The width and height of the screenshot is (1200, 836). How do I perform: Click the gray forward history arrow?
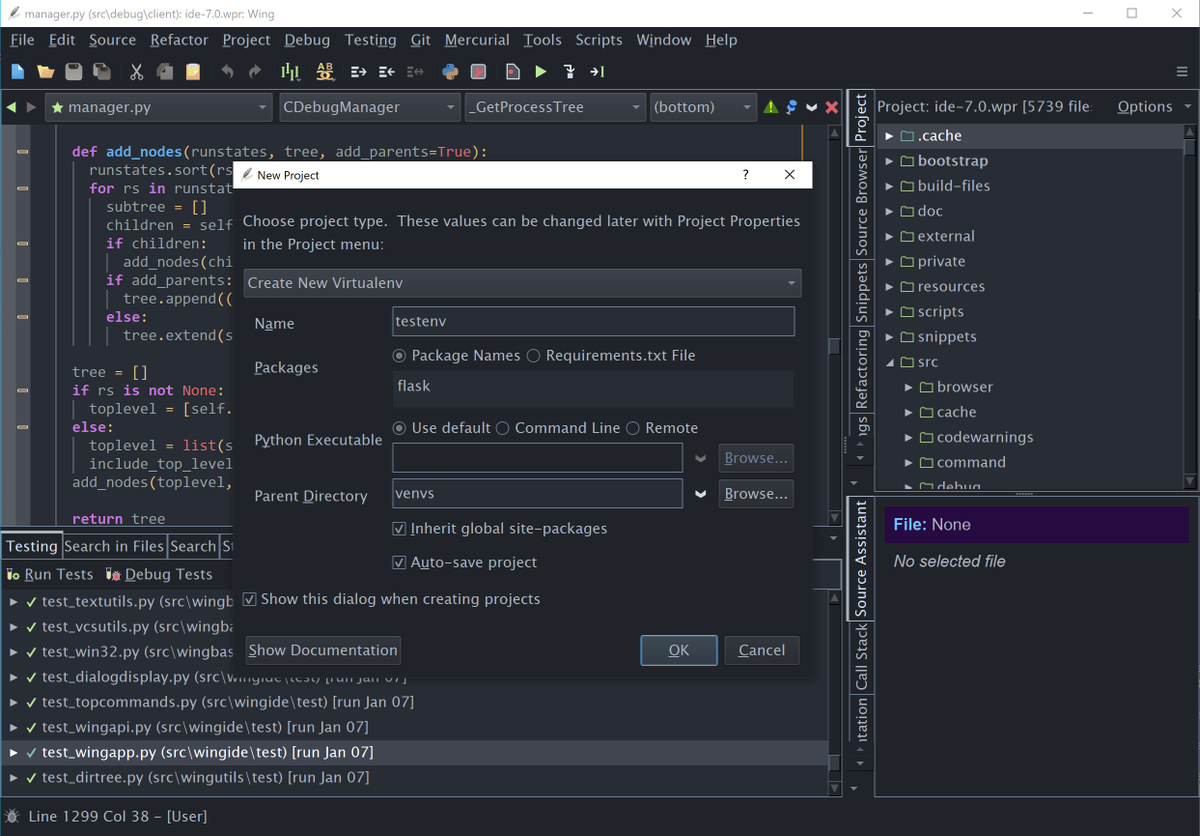(x=32, y=107)
